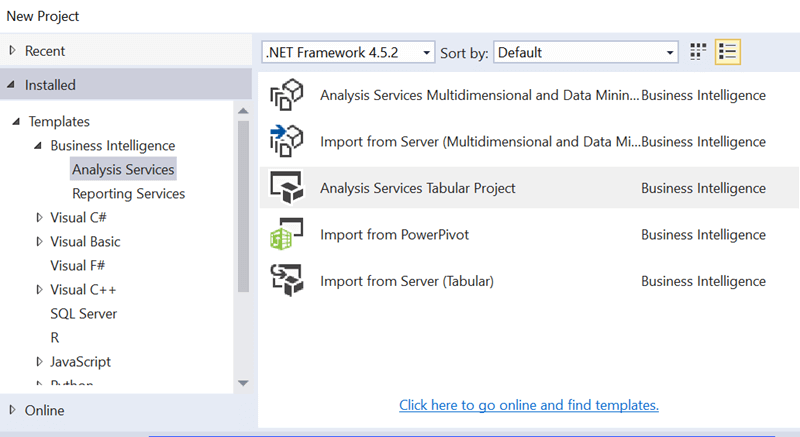The width and height of the screenshot is (800, 437).
Task: Choose Import from Server (Tabular) template
Action: 529,280
